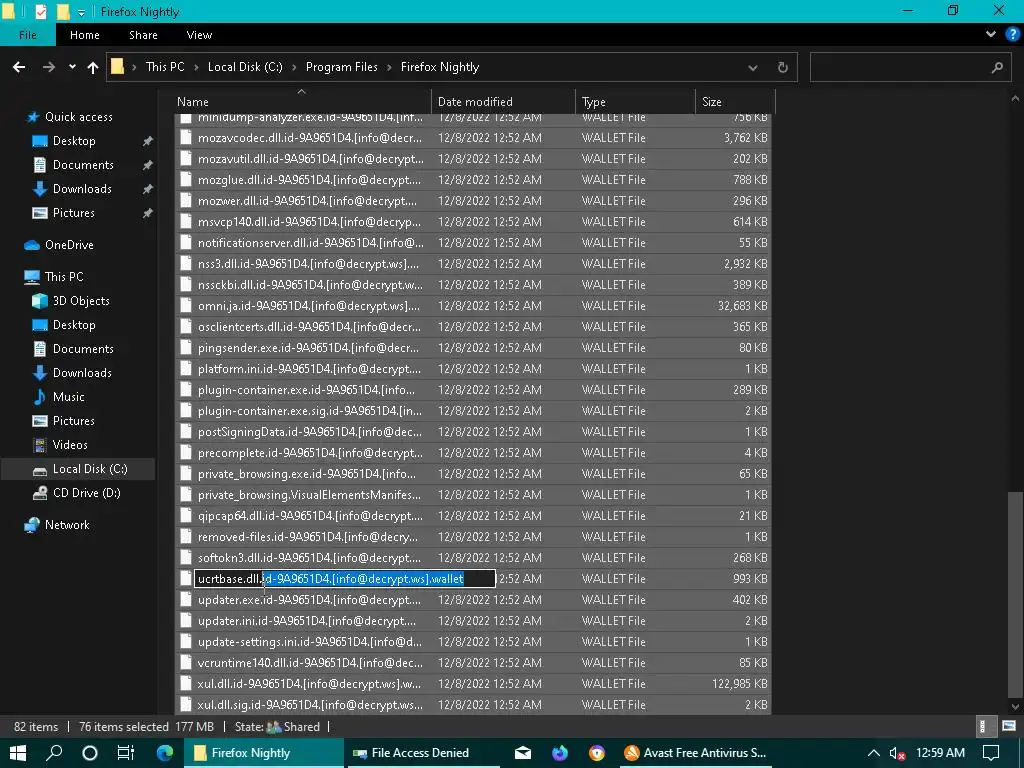Select the pingsender.exe file row

pyautogui.click(x=473, y=347)
